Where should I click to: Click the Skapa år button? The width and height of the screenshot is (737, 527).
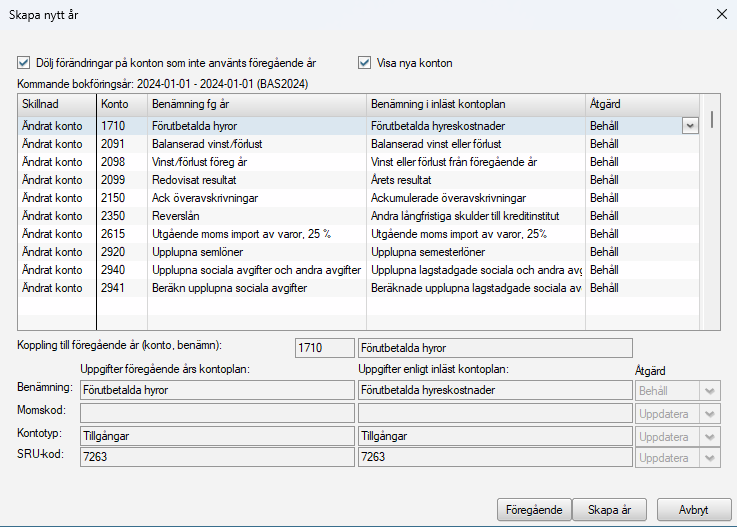pyautogui.click(x=609, y=509)
